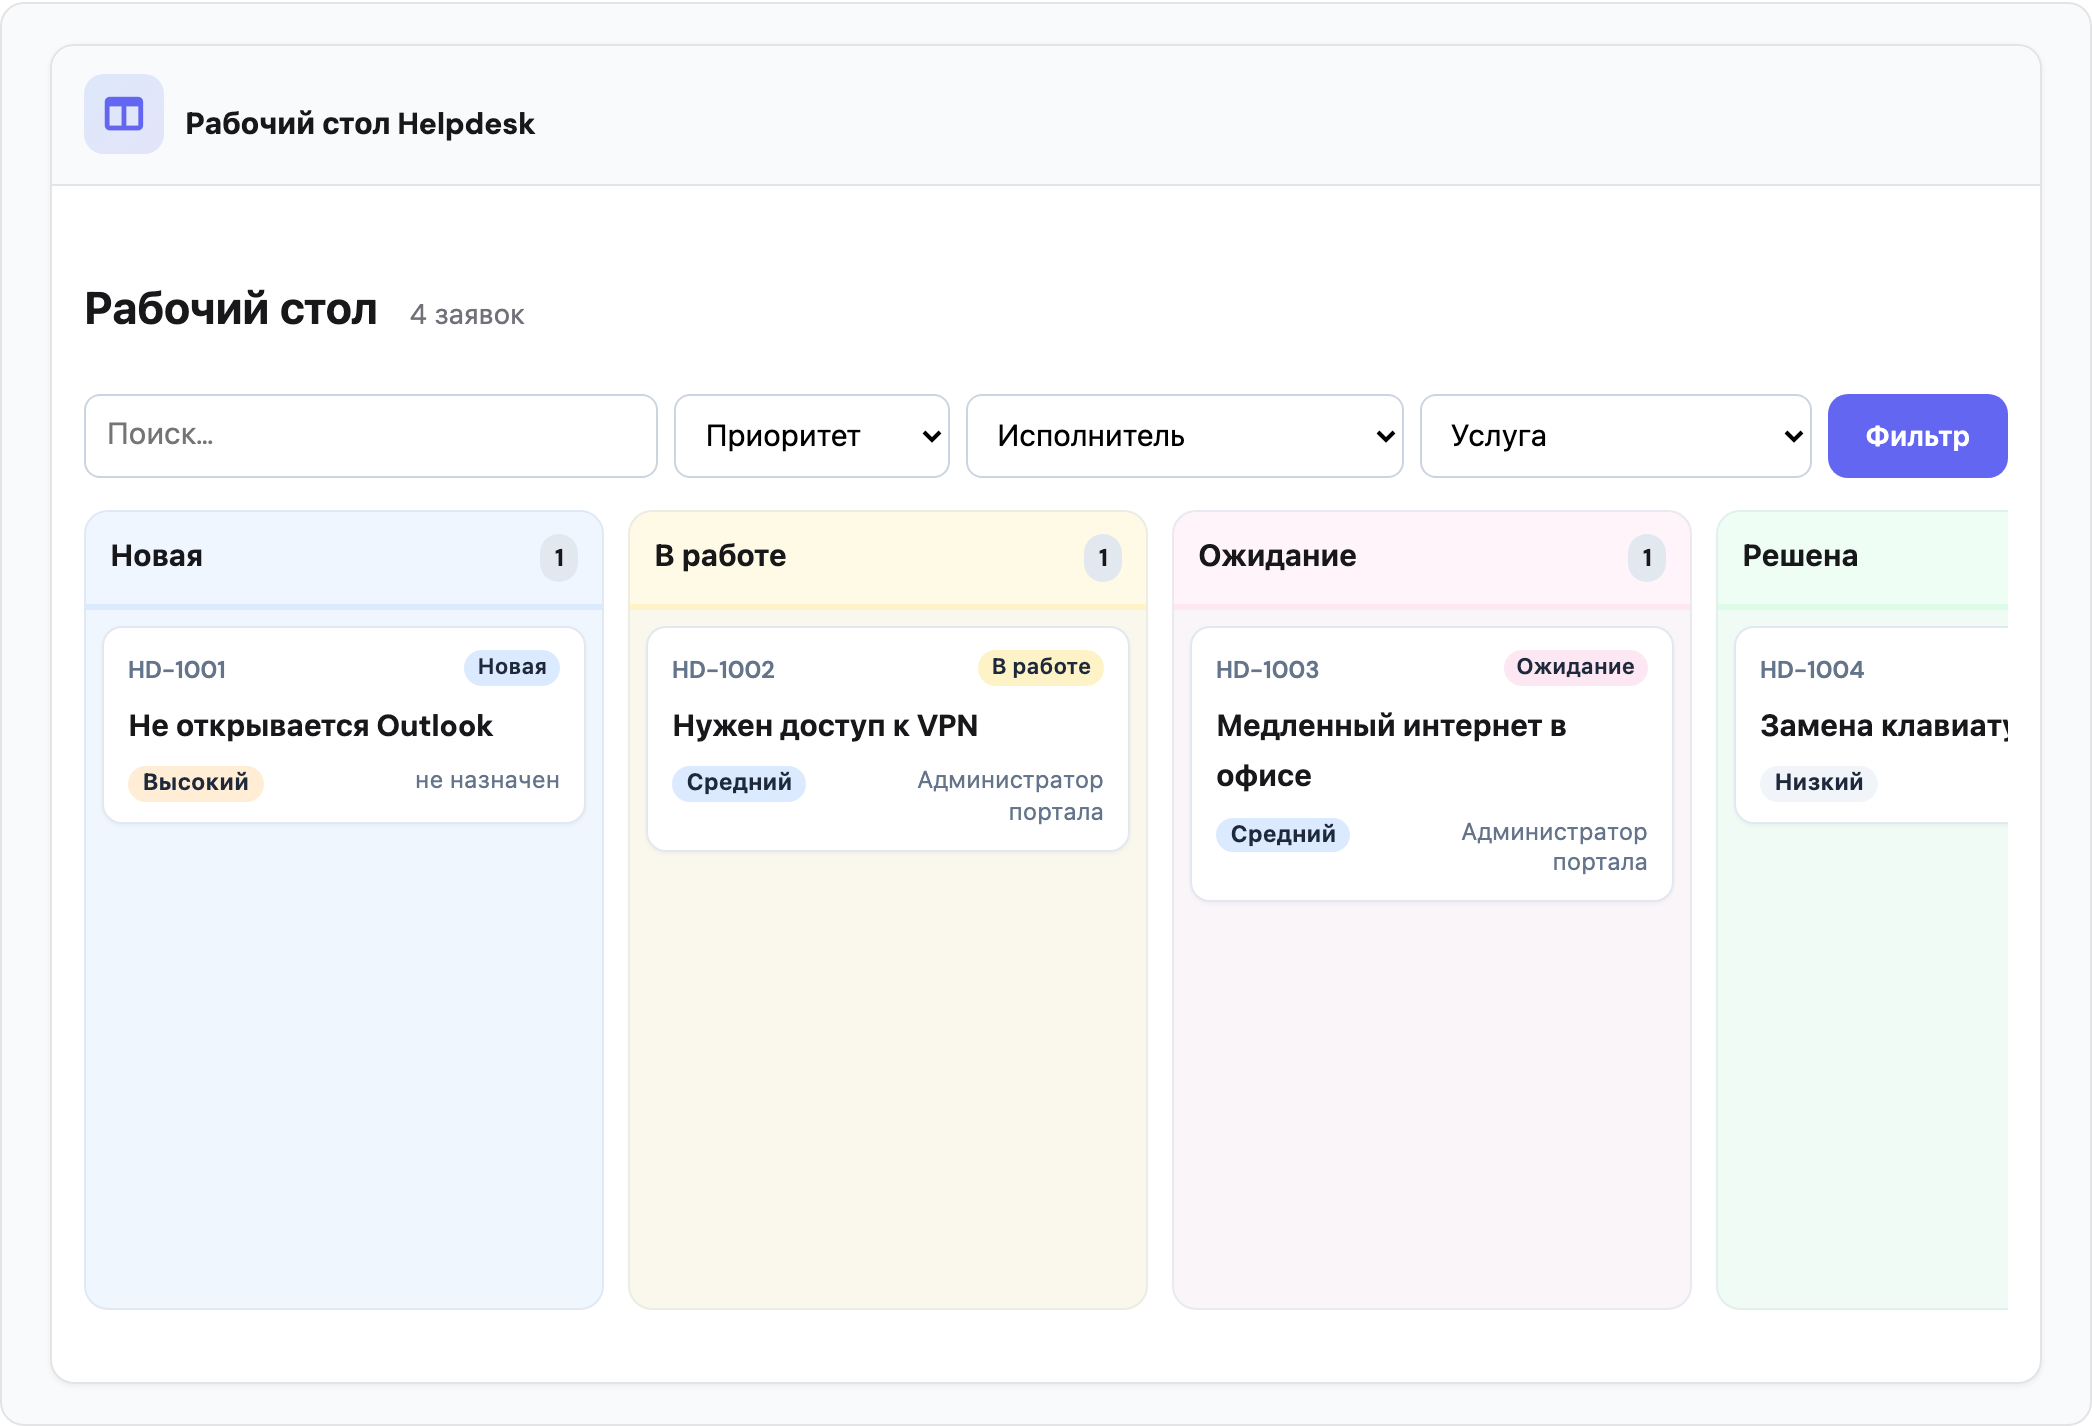Open the Услуга dropdown

[1616, 436]
